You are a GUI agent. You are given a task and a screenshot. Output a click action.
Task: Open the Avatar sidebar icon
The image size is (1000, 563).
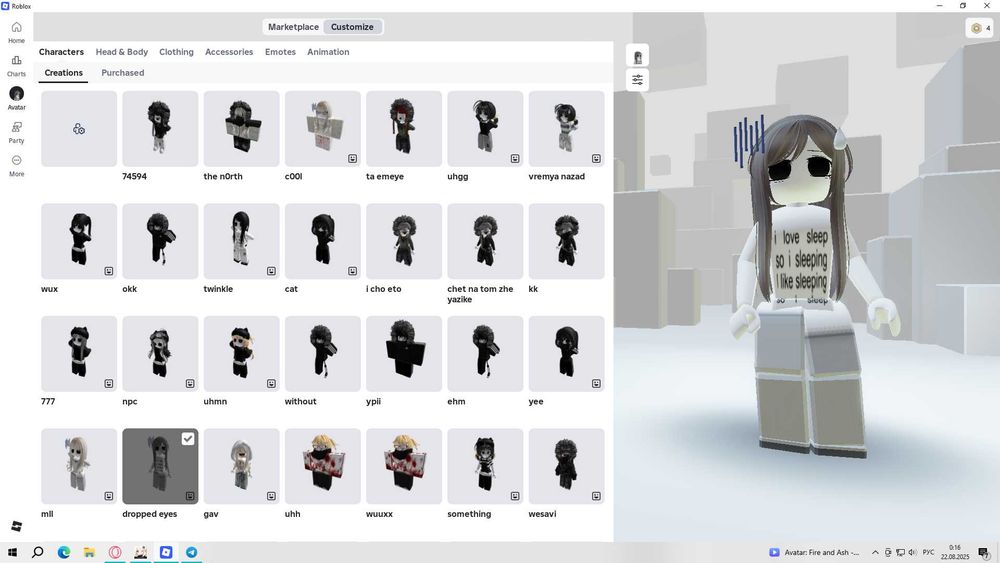pyautogui.click(x=17, y=98)
